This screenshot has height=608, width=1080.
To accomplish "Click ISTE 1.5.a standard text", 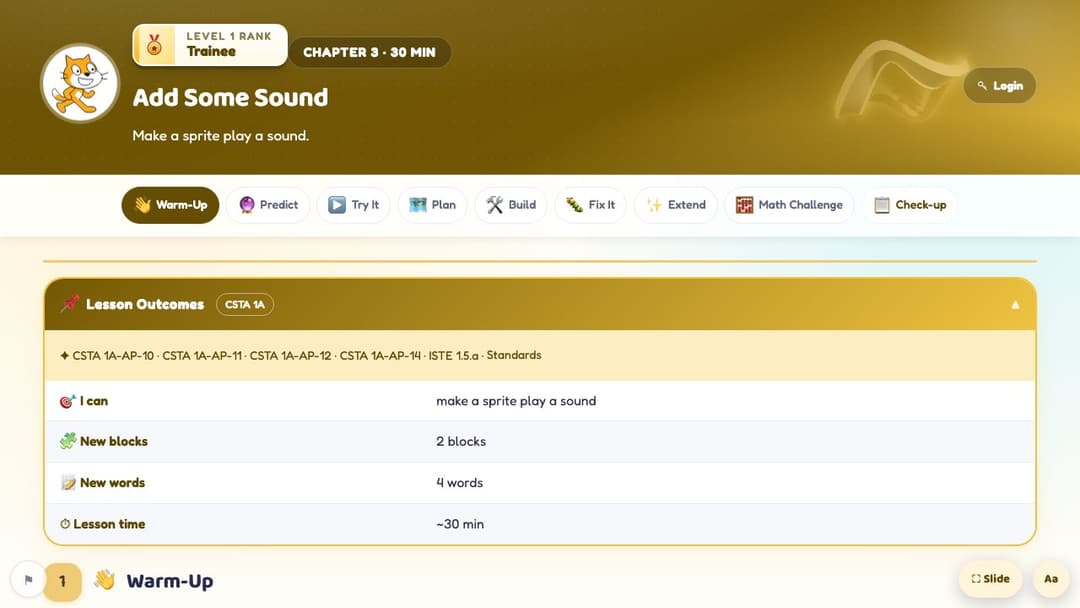I will point(453,356).
